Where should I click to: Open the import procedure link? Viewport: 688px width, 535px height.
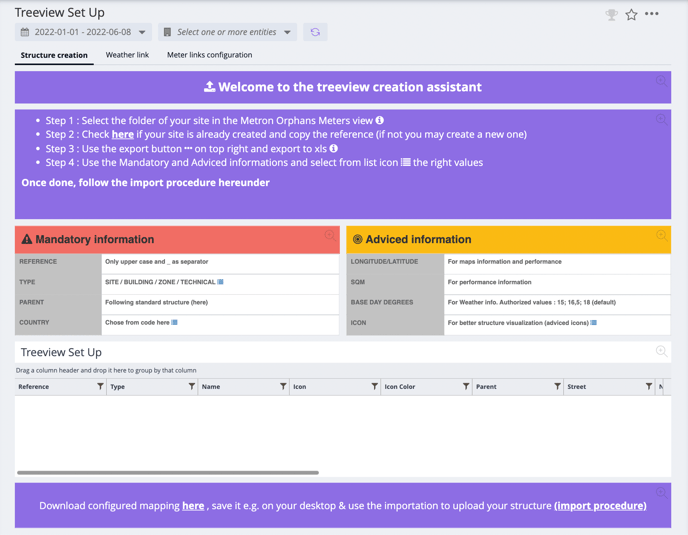tap(600, 506)
